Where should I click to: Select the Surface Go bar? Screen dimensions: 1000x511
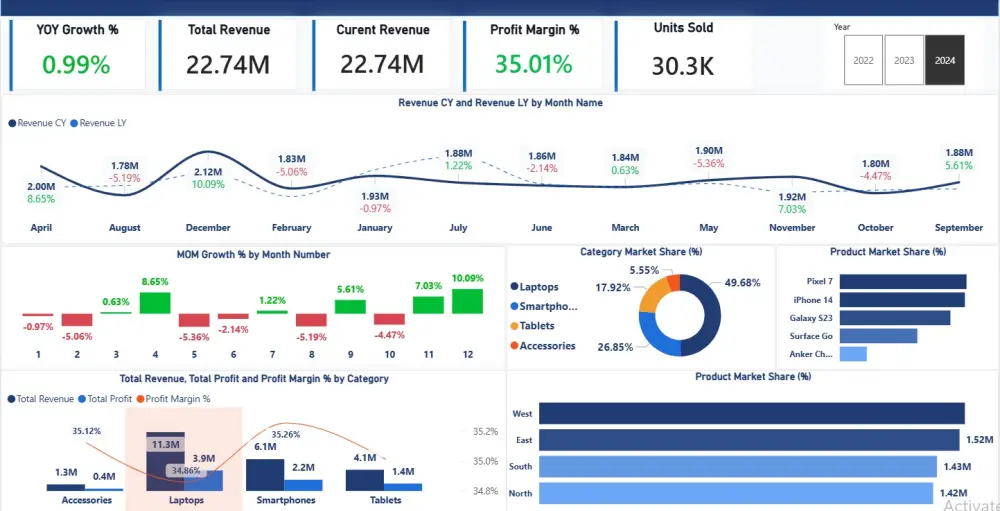[878, 336]
